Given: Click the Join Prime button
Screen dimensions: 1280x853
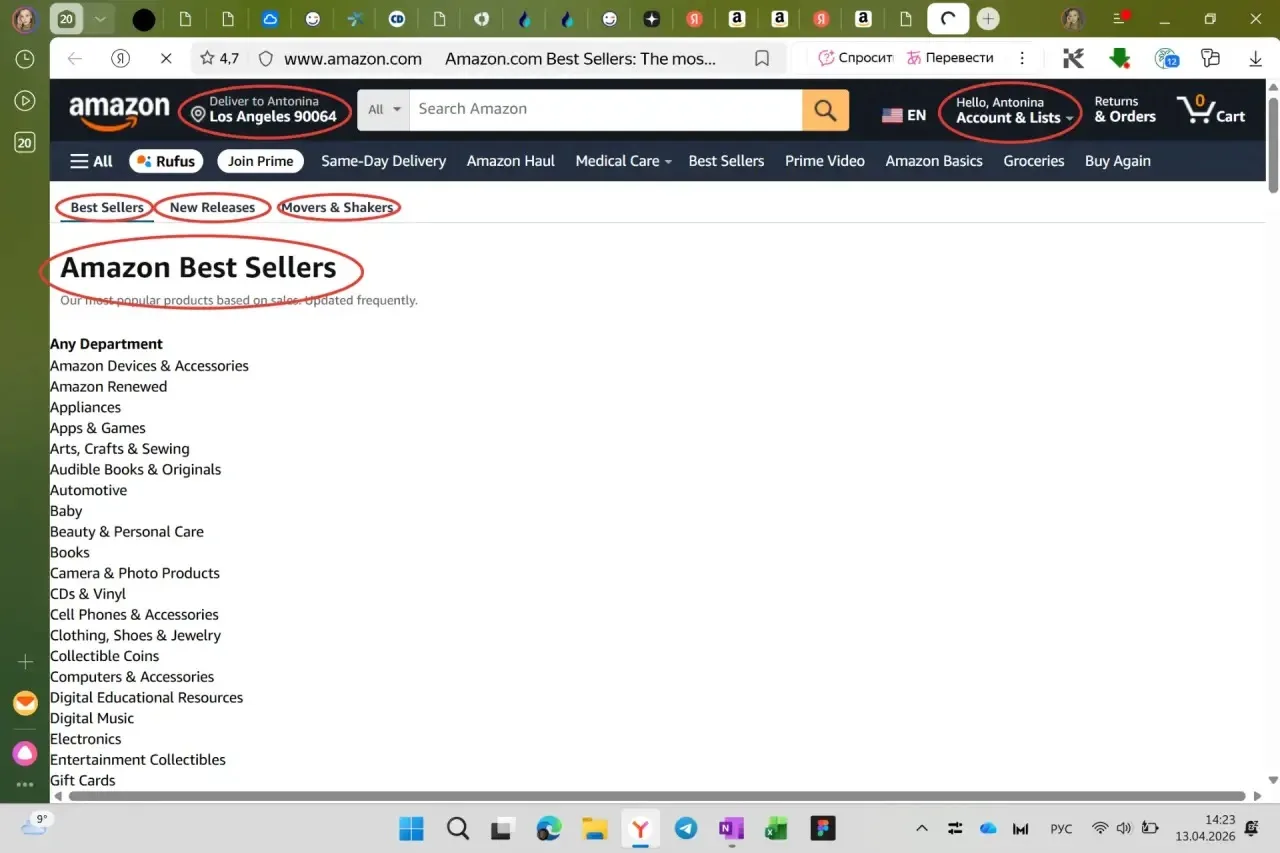Looking at the screenshot, I should click(x=261, y=161).
